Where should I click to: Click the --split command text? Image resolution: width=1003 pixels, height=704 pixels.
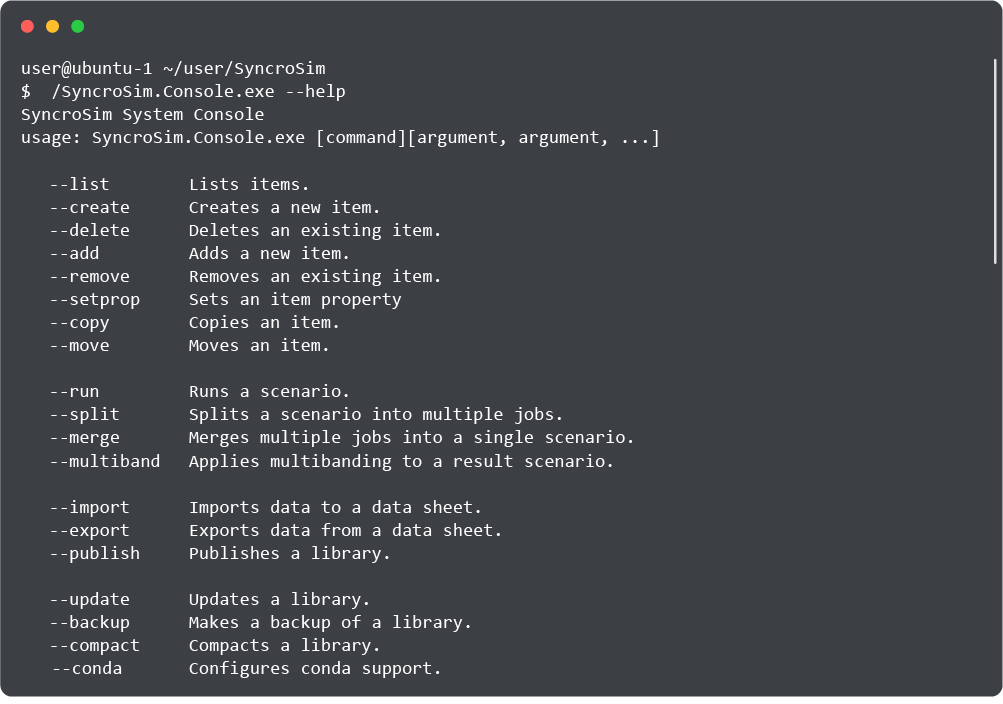[x=84, y=414]
